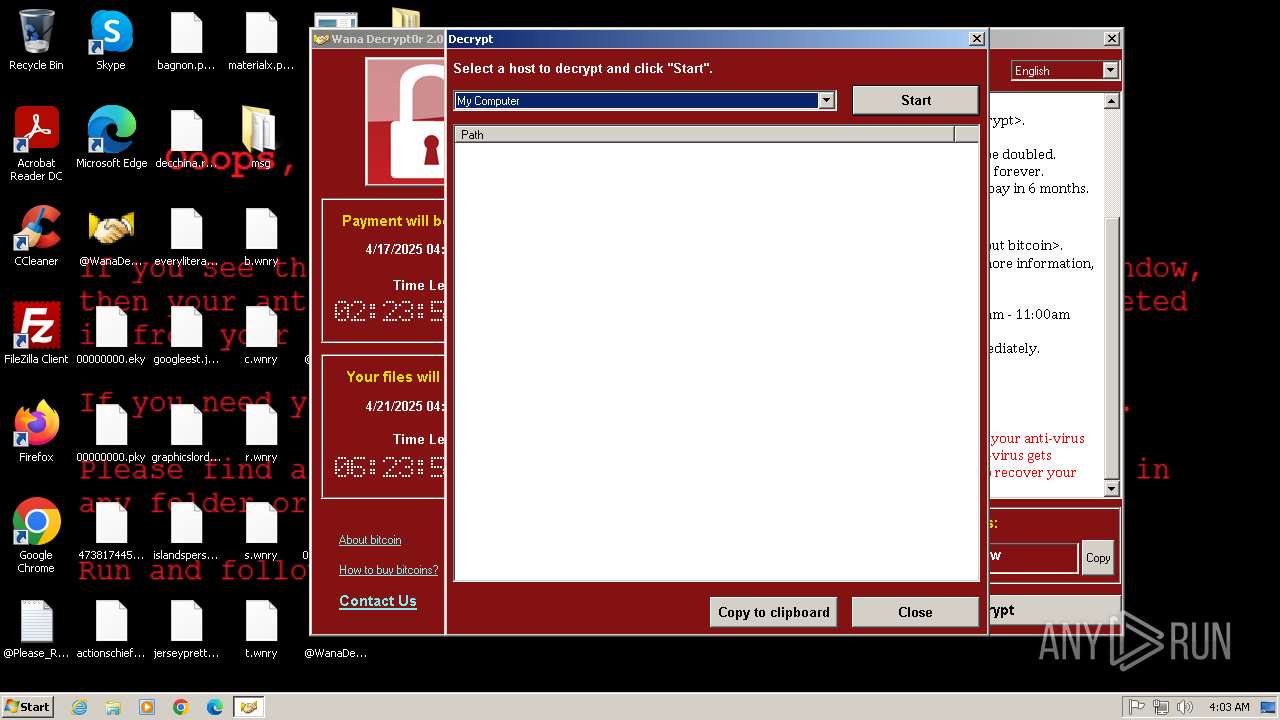
Task: Select the t.wnry file icon
Action: tap(261, 628)
